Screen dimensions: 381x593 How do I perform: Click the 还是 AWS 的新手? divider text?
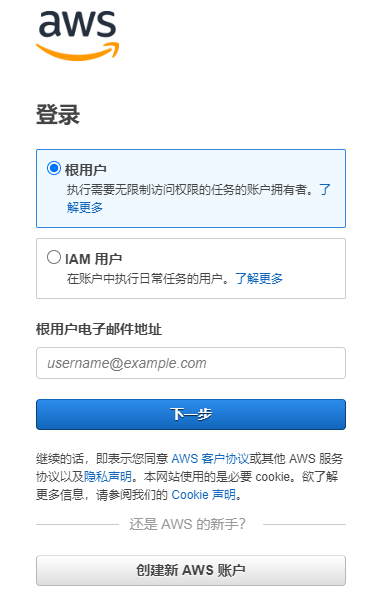pos(188,524)
